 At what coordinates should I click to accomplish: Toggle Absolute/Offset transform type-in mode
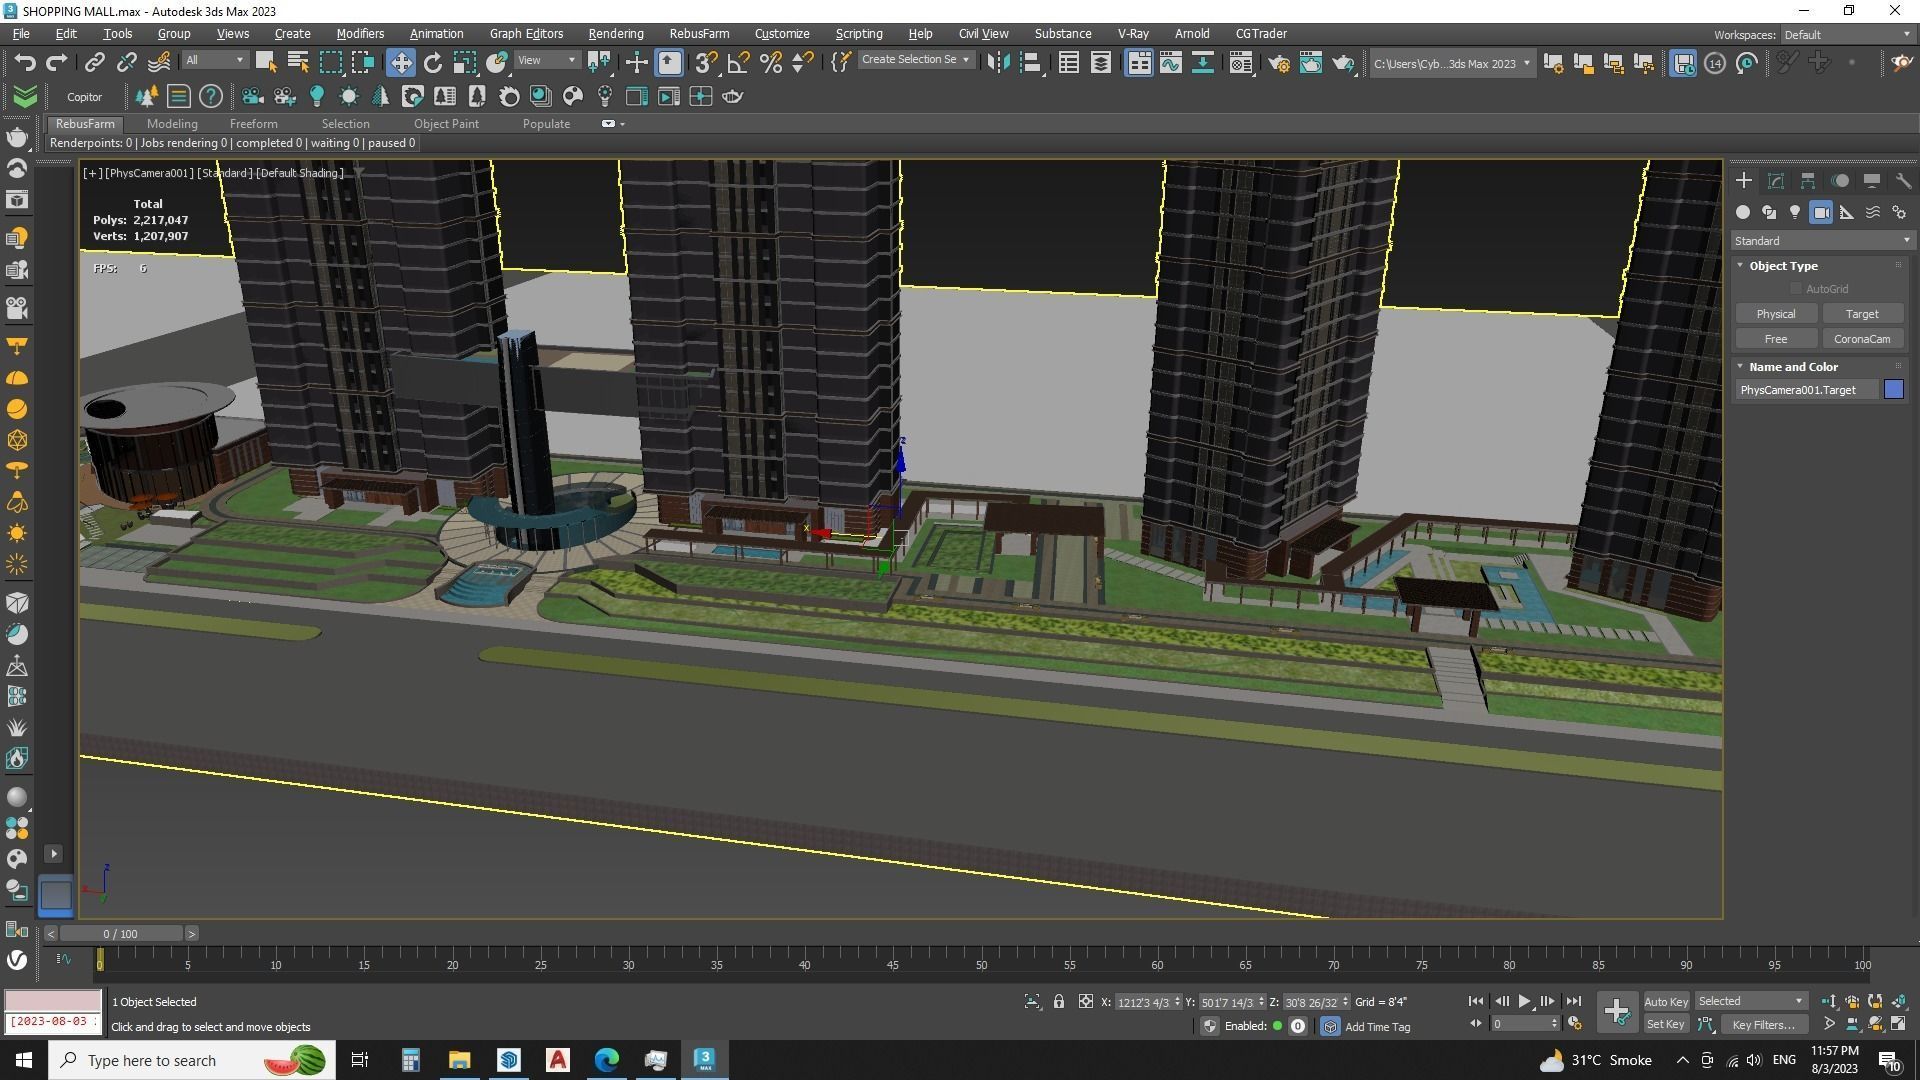(1085, 1001)
